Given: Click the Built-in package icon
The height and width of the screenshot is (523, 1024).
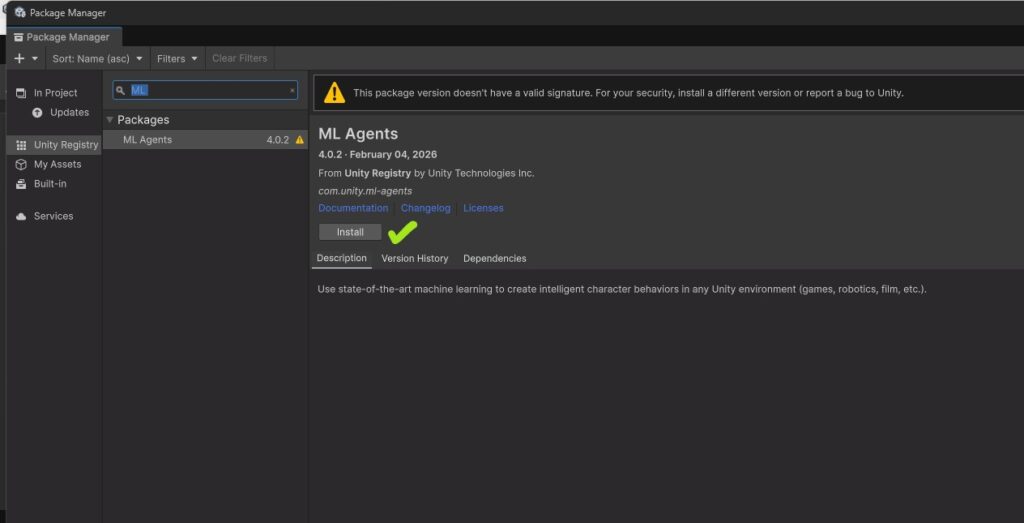Looking at the screenshot, I should coord(21,183).
